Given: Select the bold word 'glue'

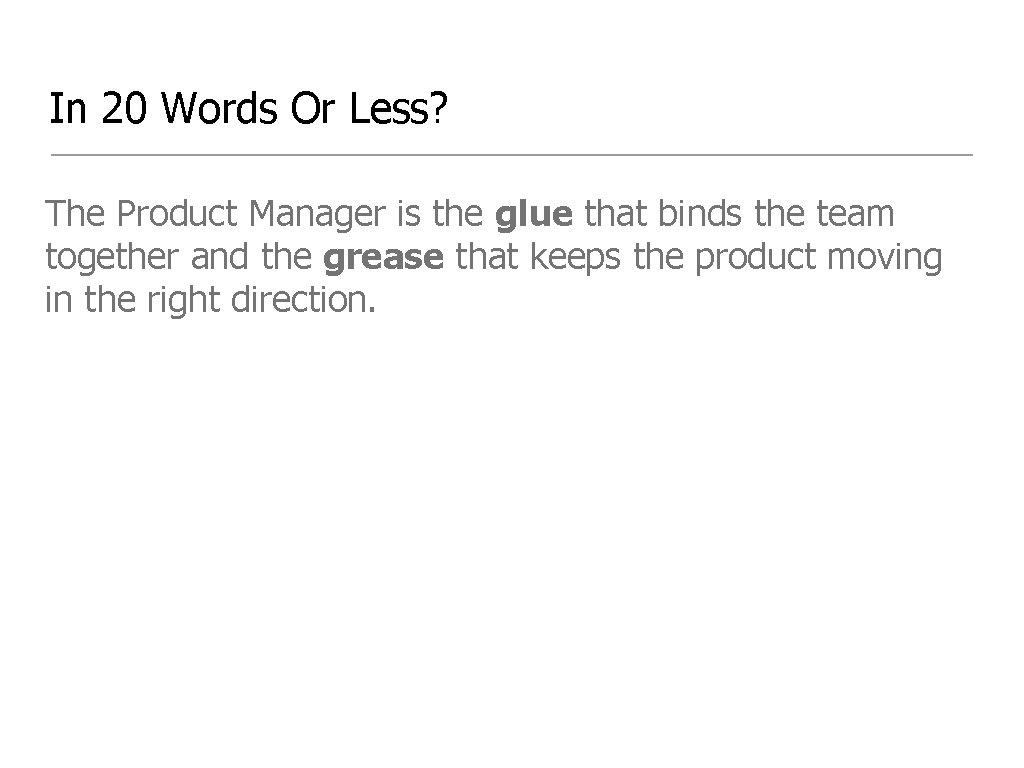Looking at the screenshot, I should coord(534,216).
